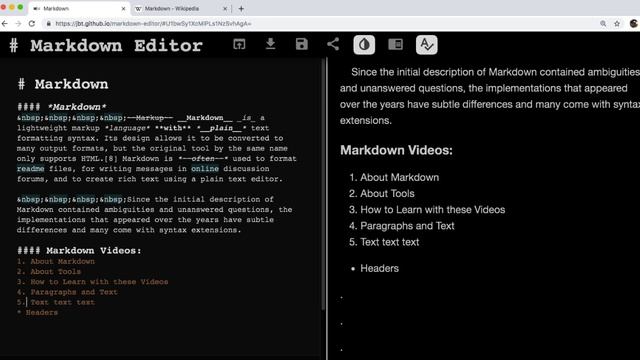Click the '#### *Markdown*' line in editor
The width and height of the screenshot is (640, 360).
62,107
